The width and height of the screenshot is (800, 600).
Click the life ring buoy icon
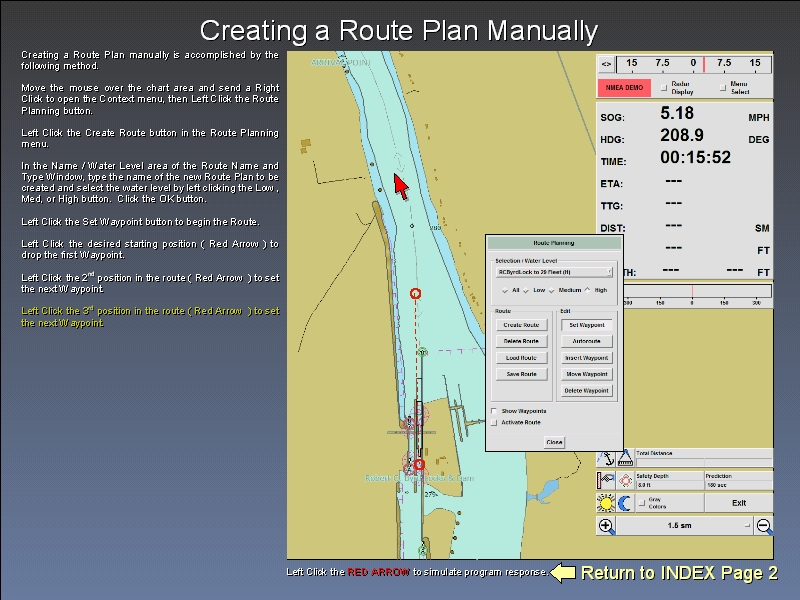pyautogui.click(x=623, y=480)
